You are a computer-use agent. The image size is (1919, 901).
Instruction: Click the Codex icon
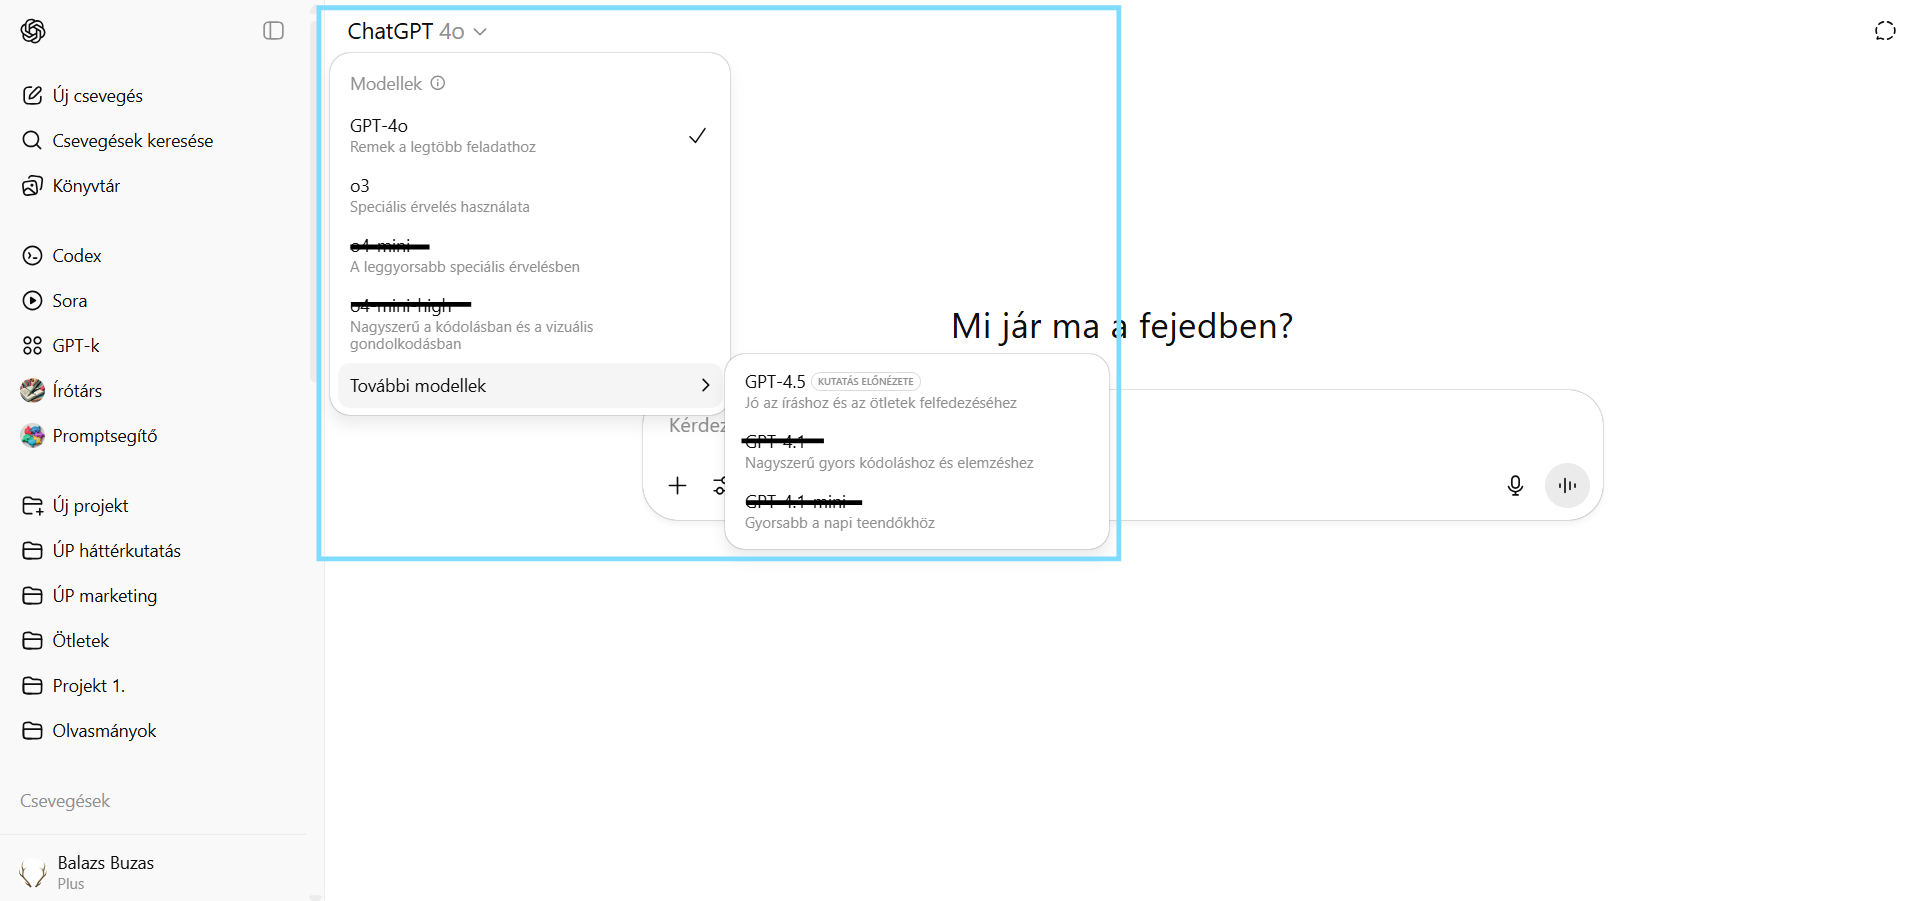[x=32, y=255]
